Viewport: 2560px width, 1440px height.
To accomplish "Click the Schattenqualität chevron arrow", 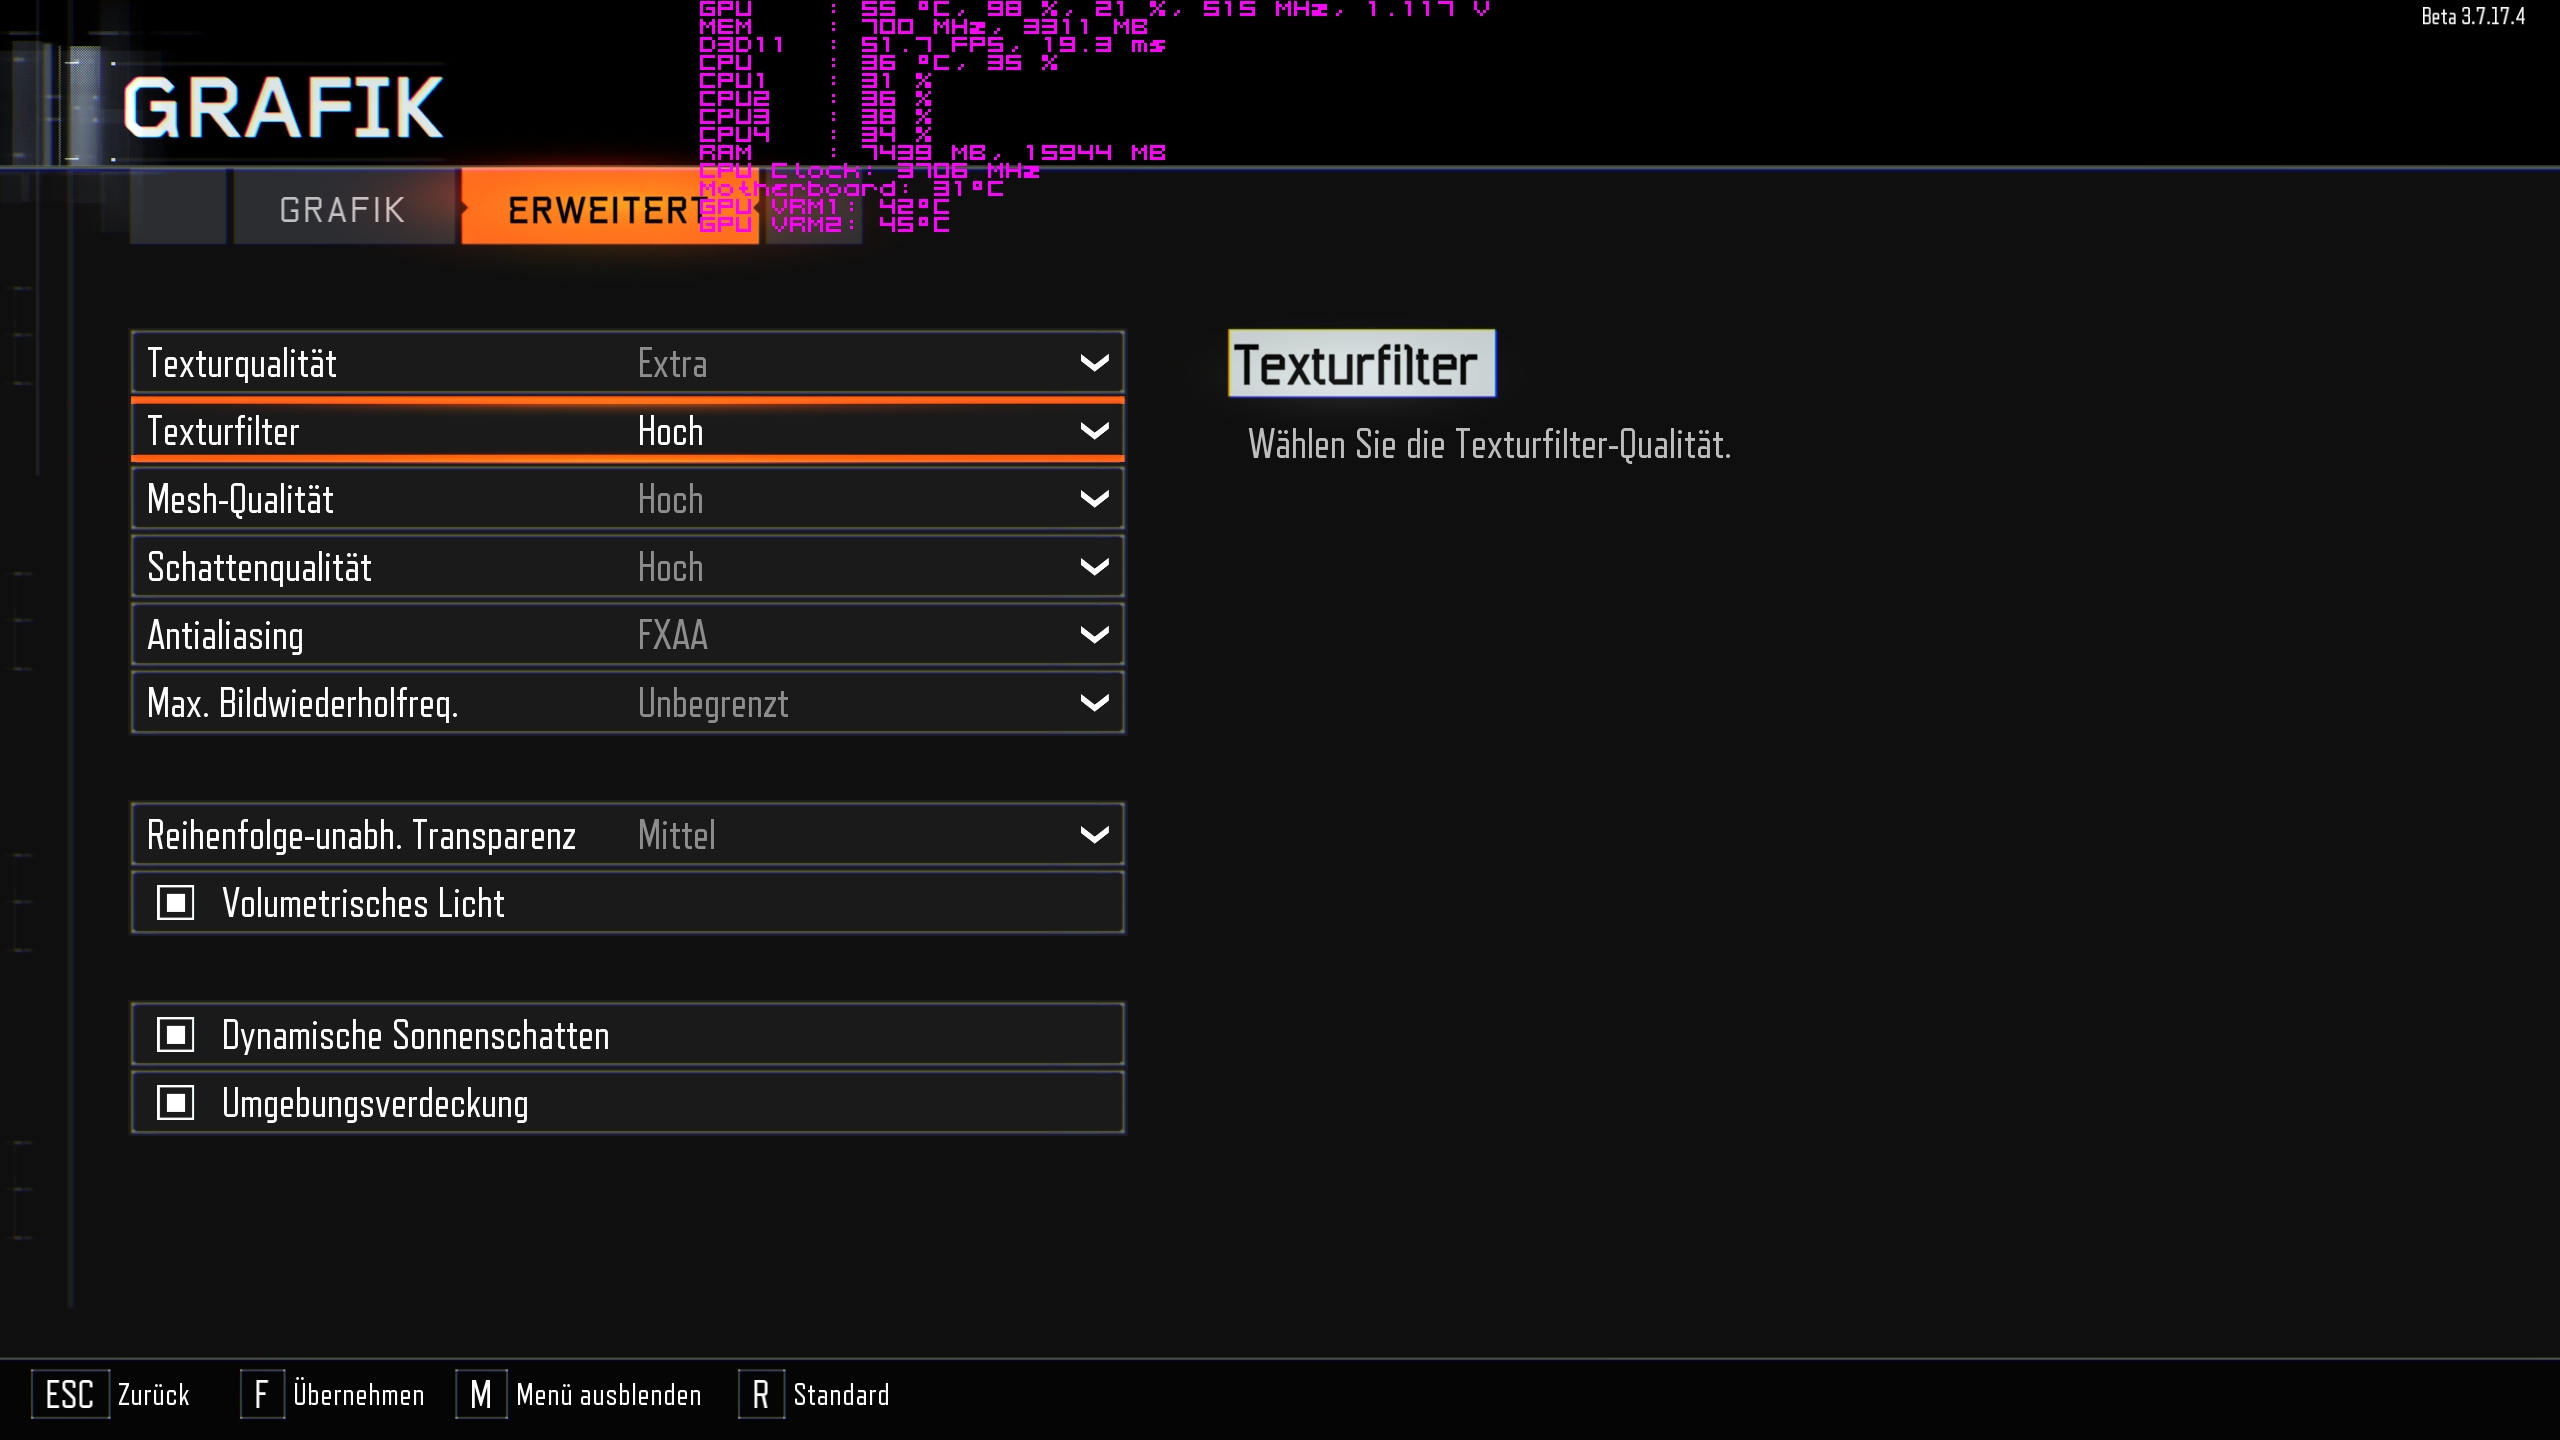I will point(1094,567).
